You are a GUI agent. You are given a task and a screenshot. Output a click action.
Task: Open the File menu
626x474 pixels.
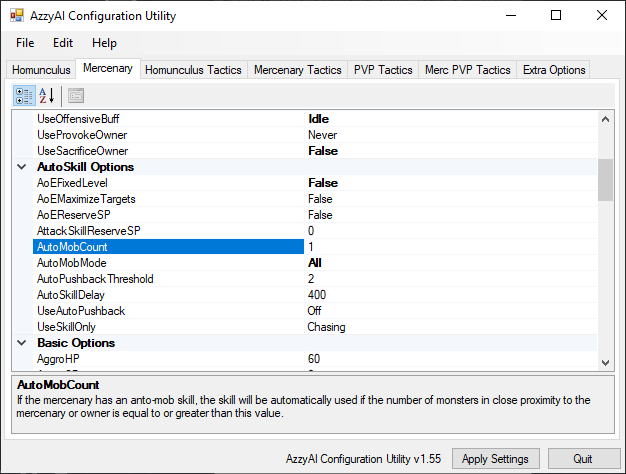(25, 43)
